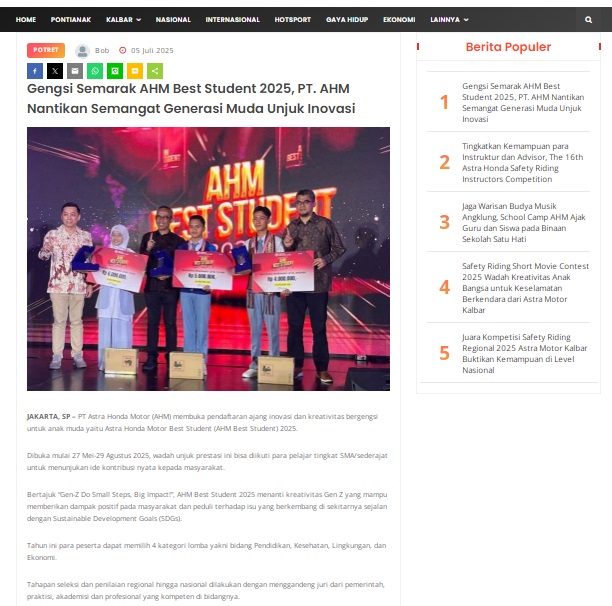
Task: Click ranking number 2 in Berita Populer
Action: coord(444,162)
